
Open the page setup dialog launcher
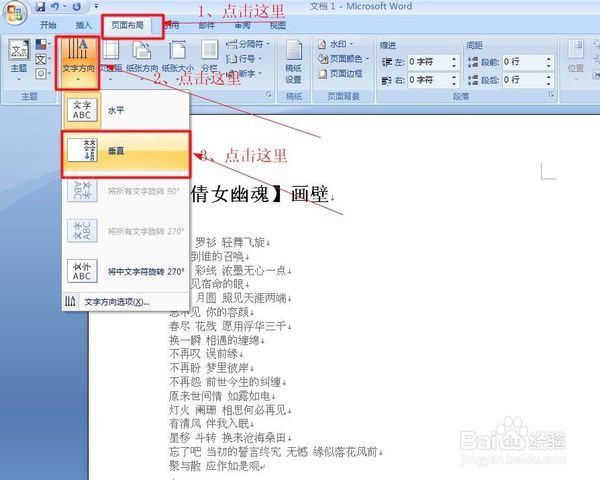[269, 95]
